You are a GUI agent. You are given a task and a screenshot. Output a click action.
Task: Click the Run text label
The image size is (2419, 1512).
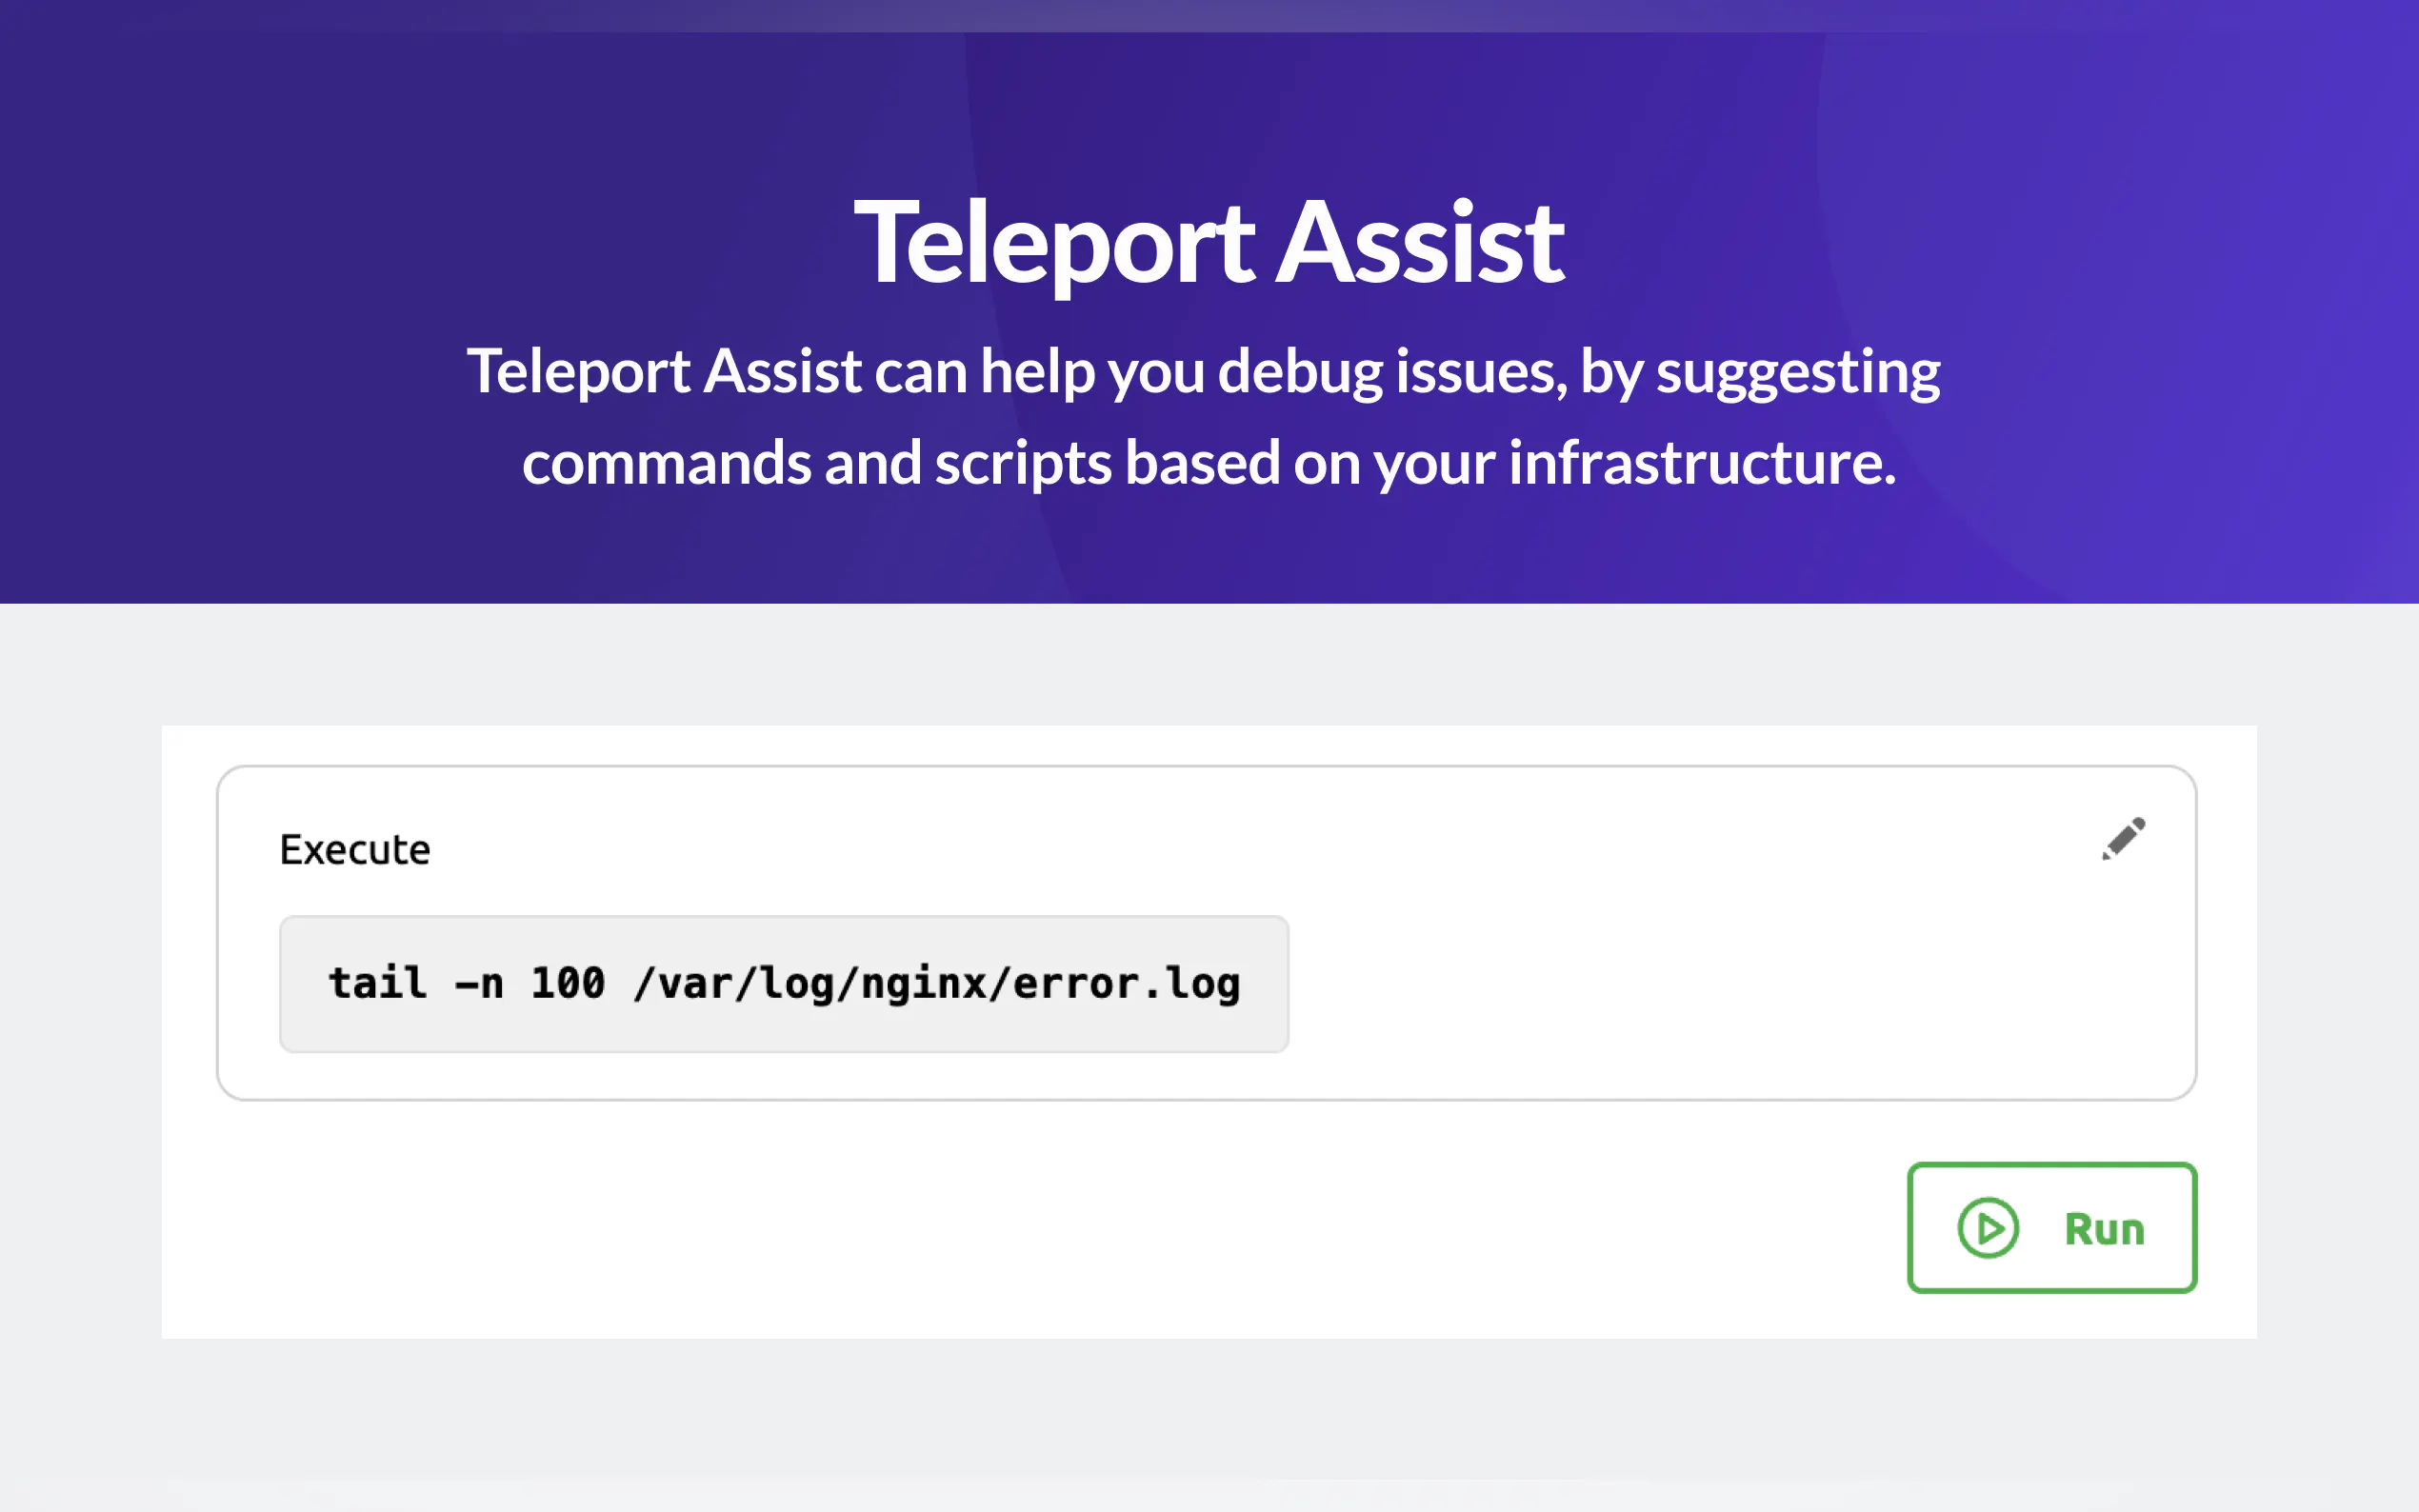click(2104, 1229)
